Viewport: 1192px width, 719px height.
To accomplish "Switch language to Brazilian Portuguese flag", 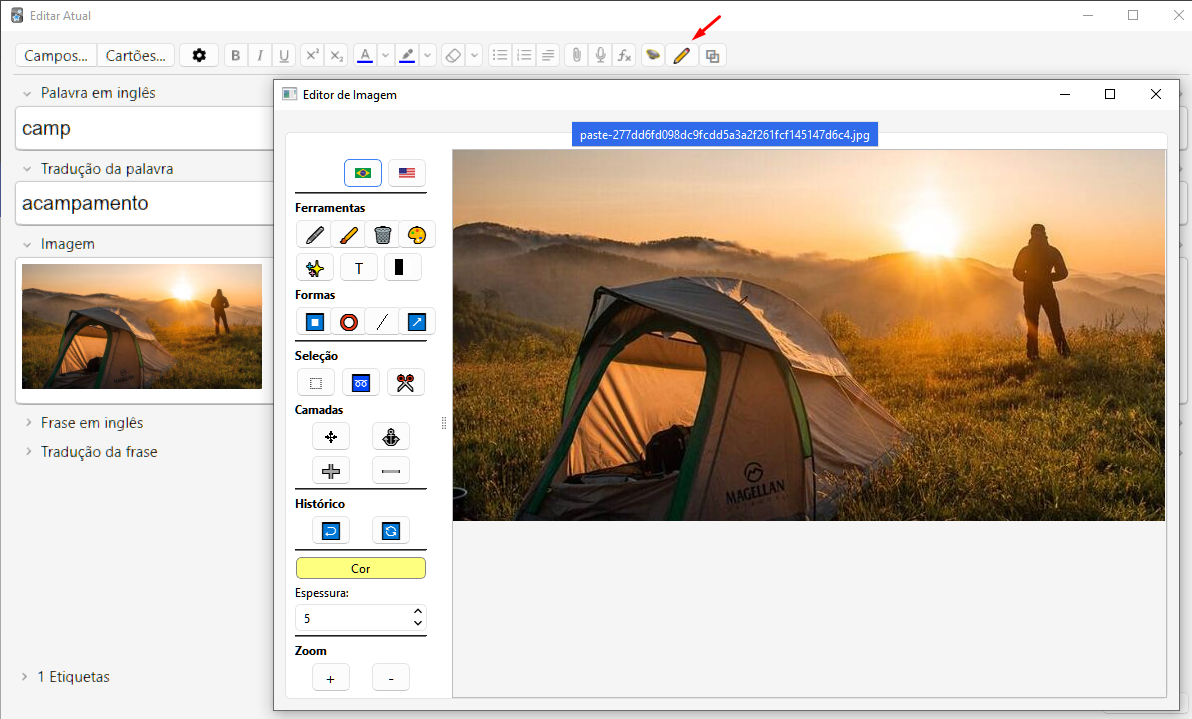I will 363,173.
